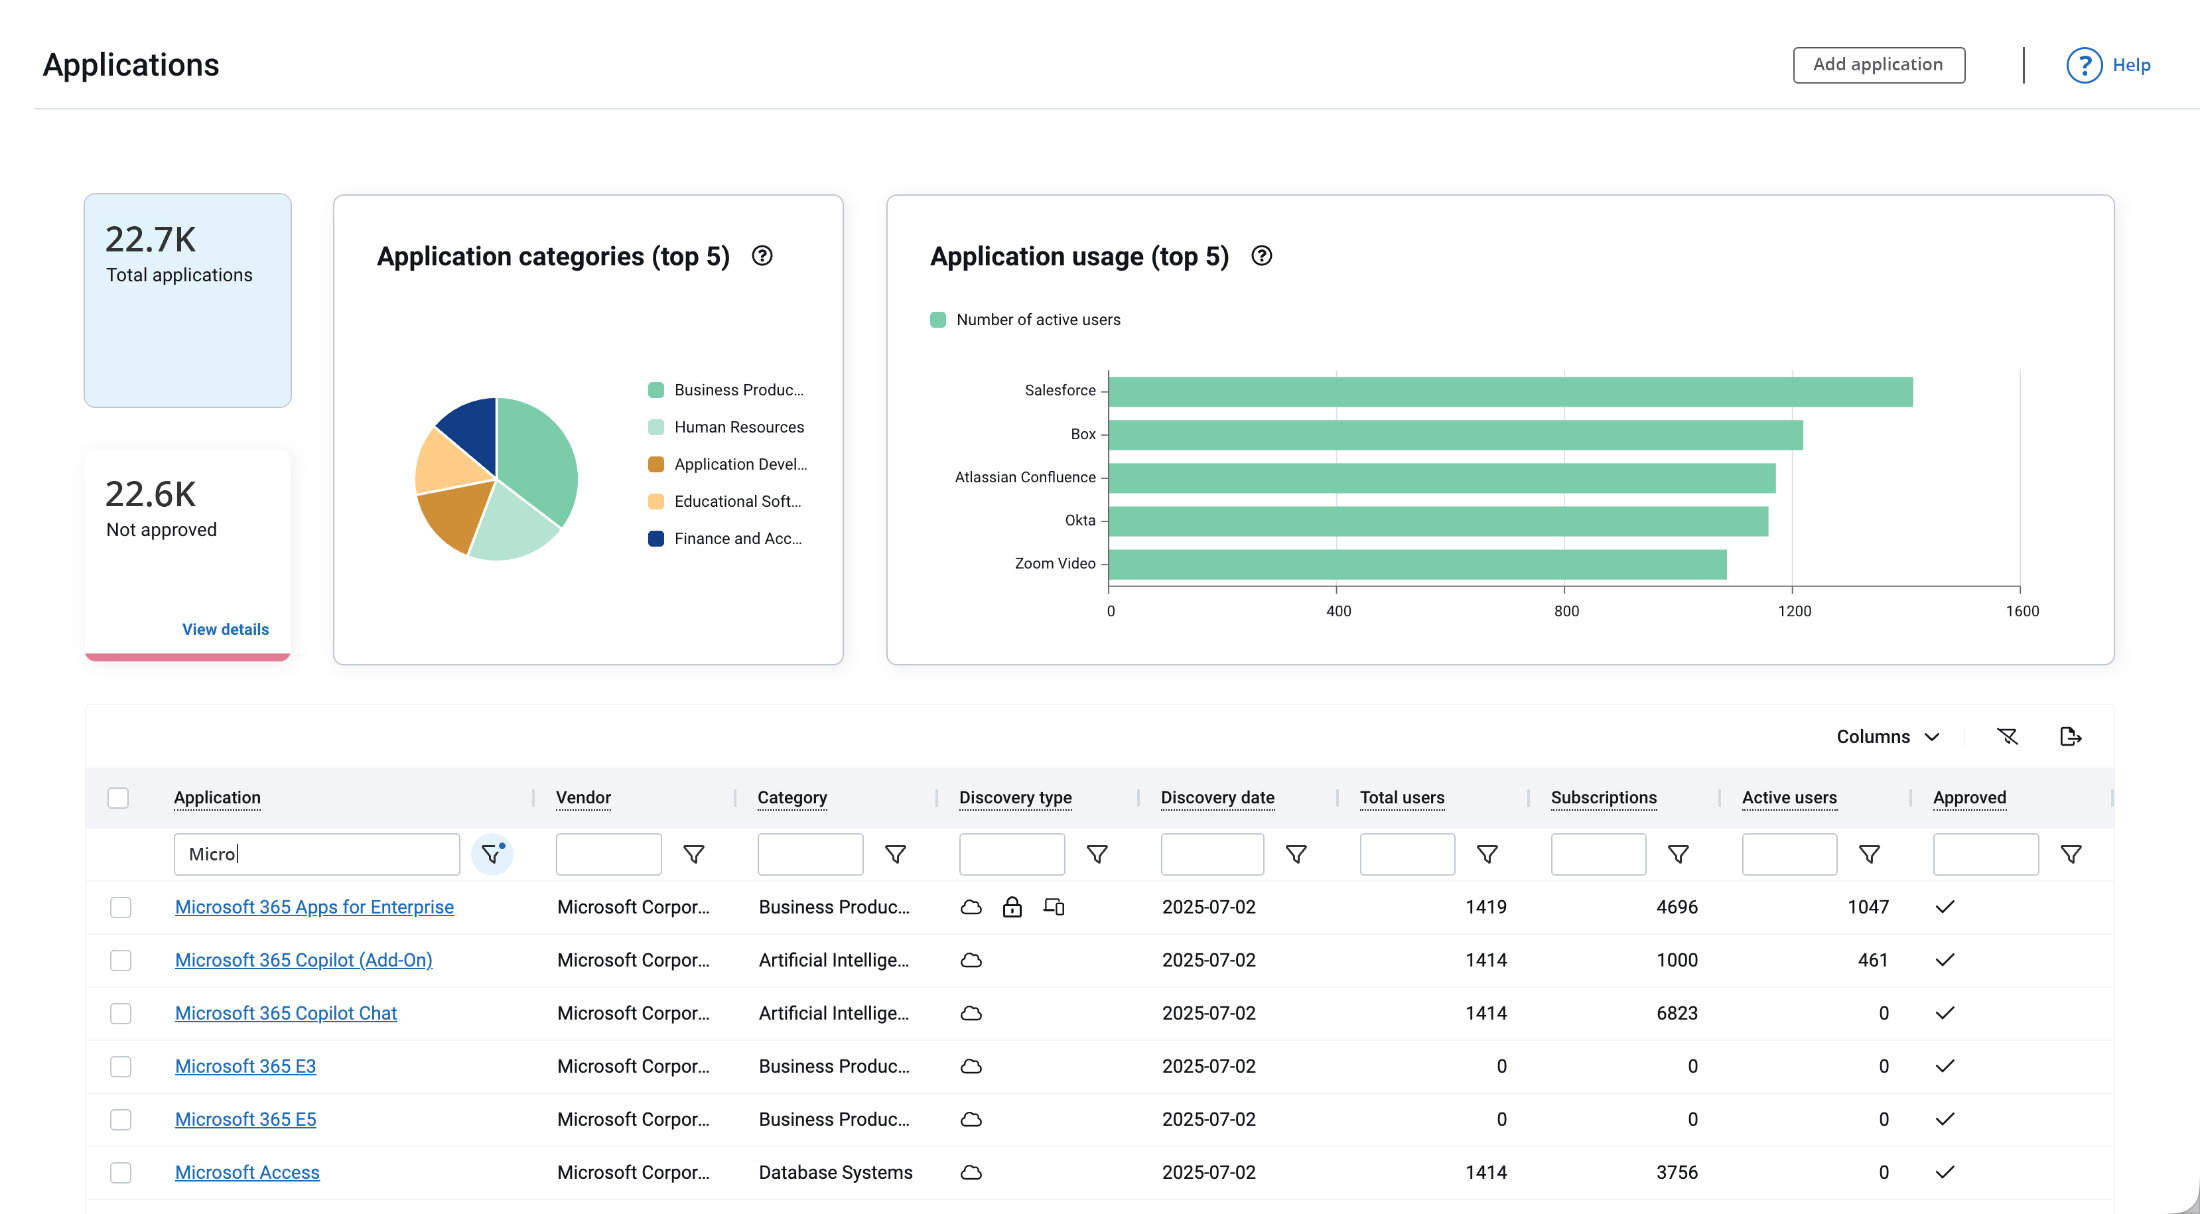Toggle the select-all checkbox in table header

pos(118,798)
